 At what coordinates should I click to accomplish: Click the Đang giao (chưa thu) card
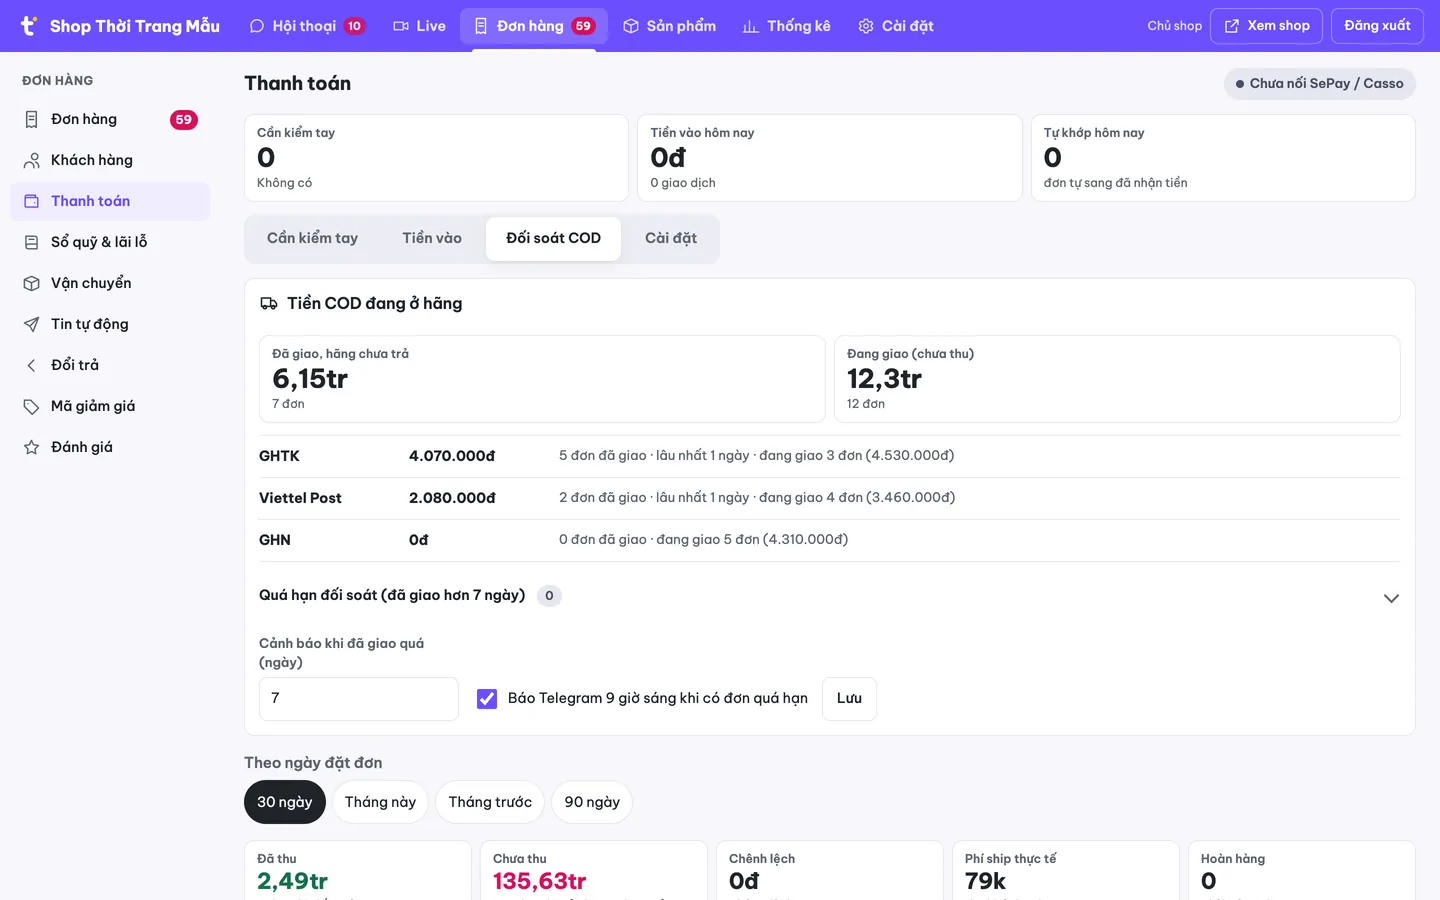tap(1117, 379)
